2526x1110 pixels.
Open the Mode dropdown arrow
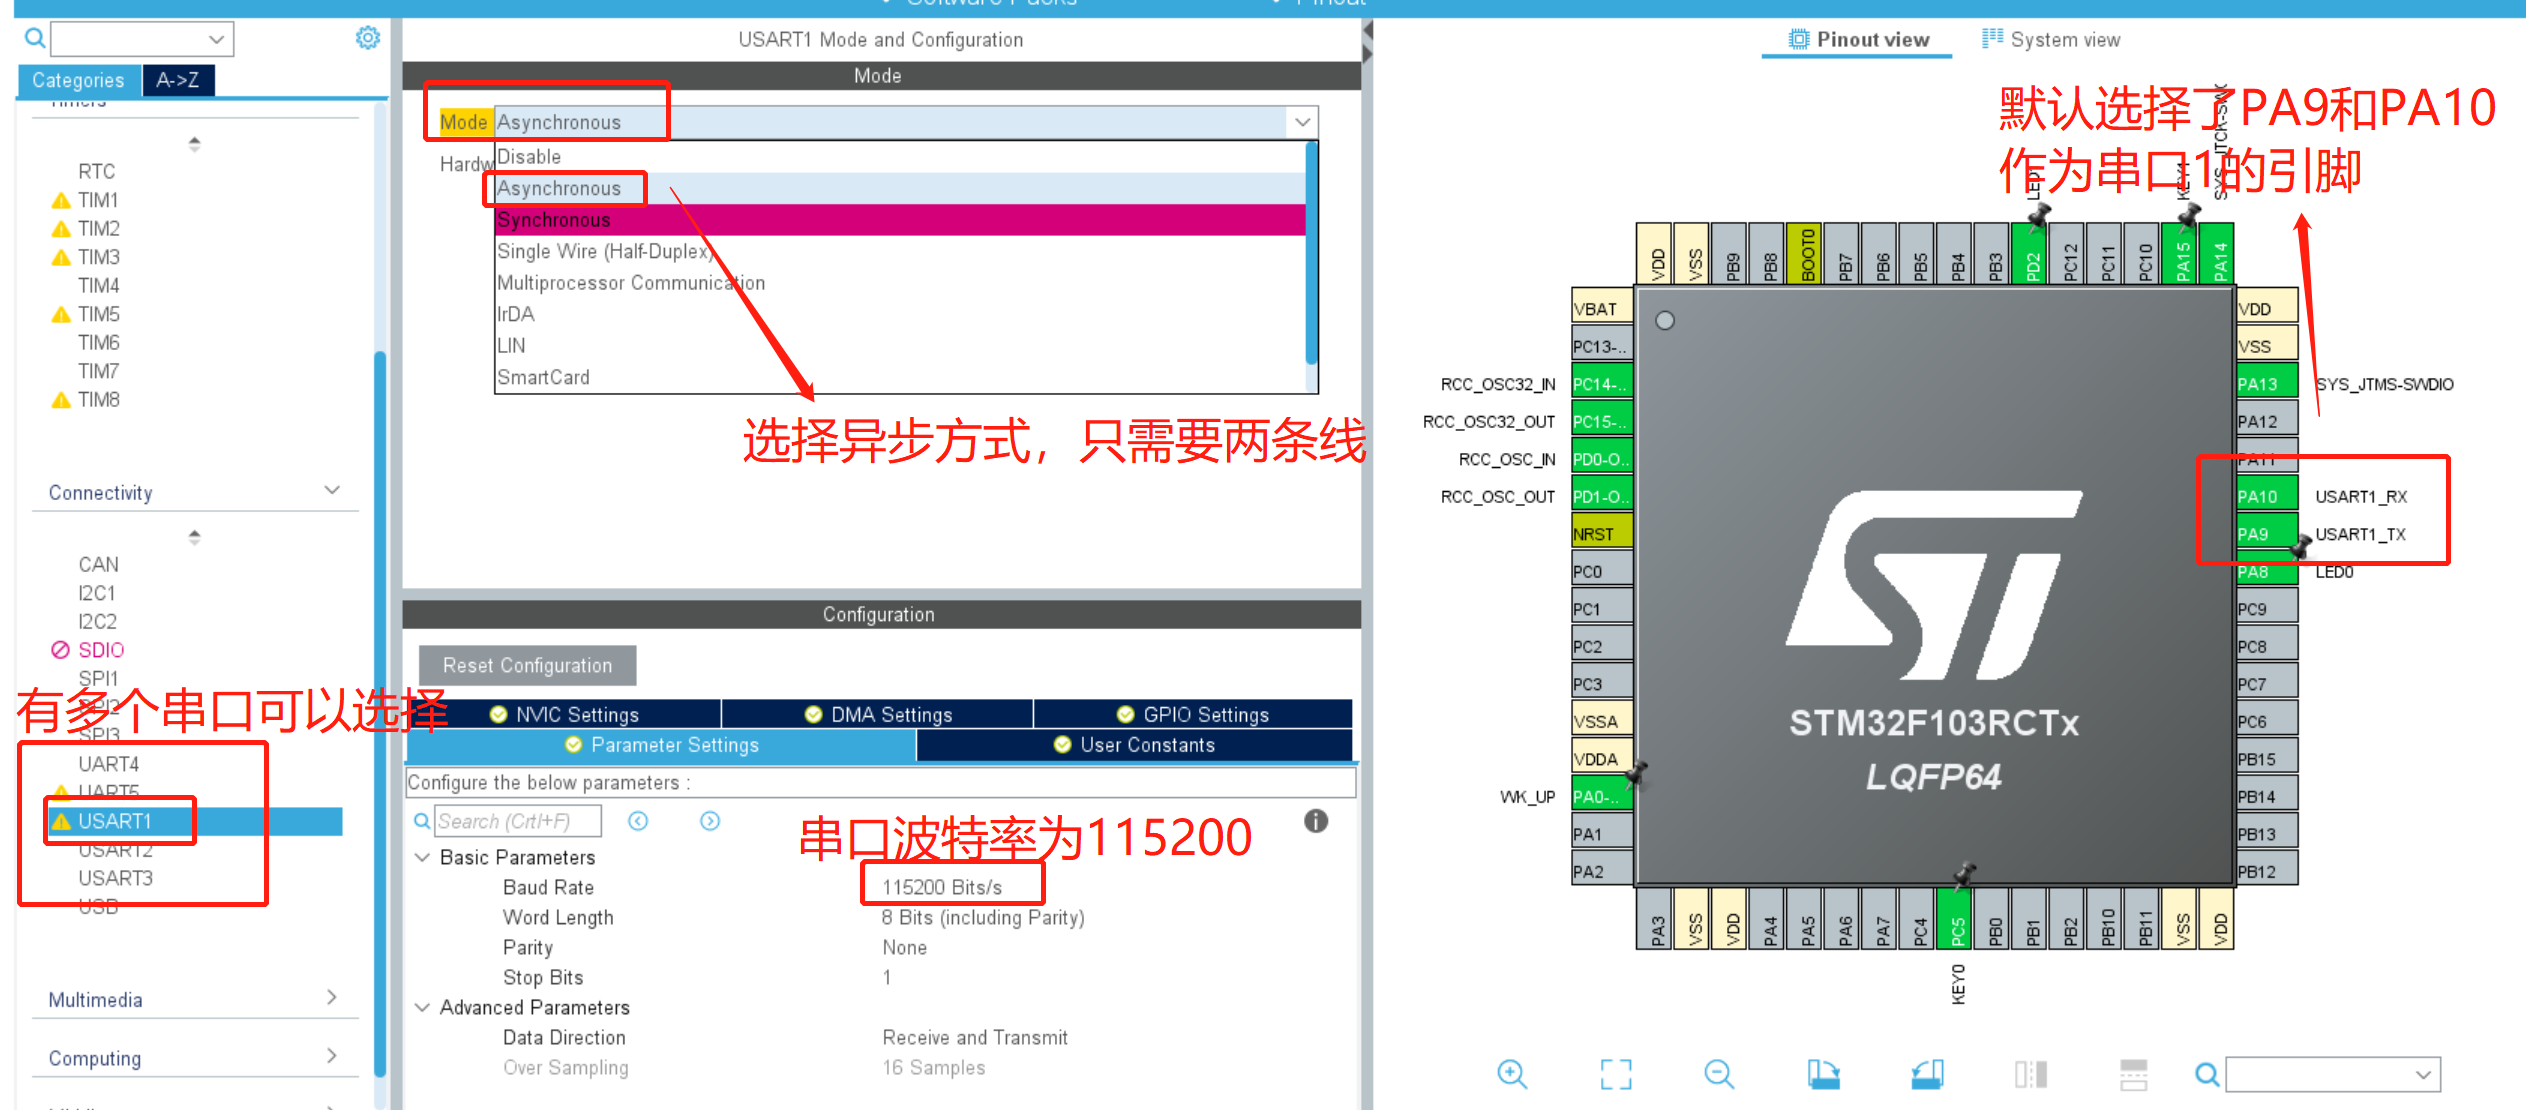pos(1302,122)
